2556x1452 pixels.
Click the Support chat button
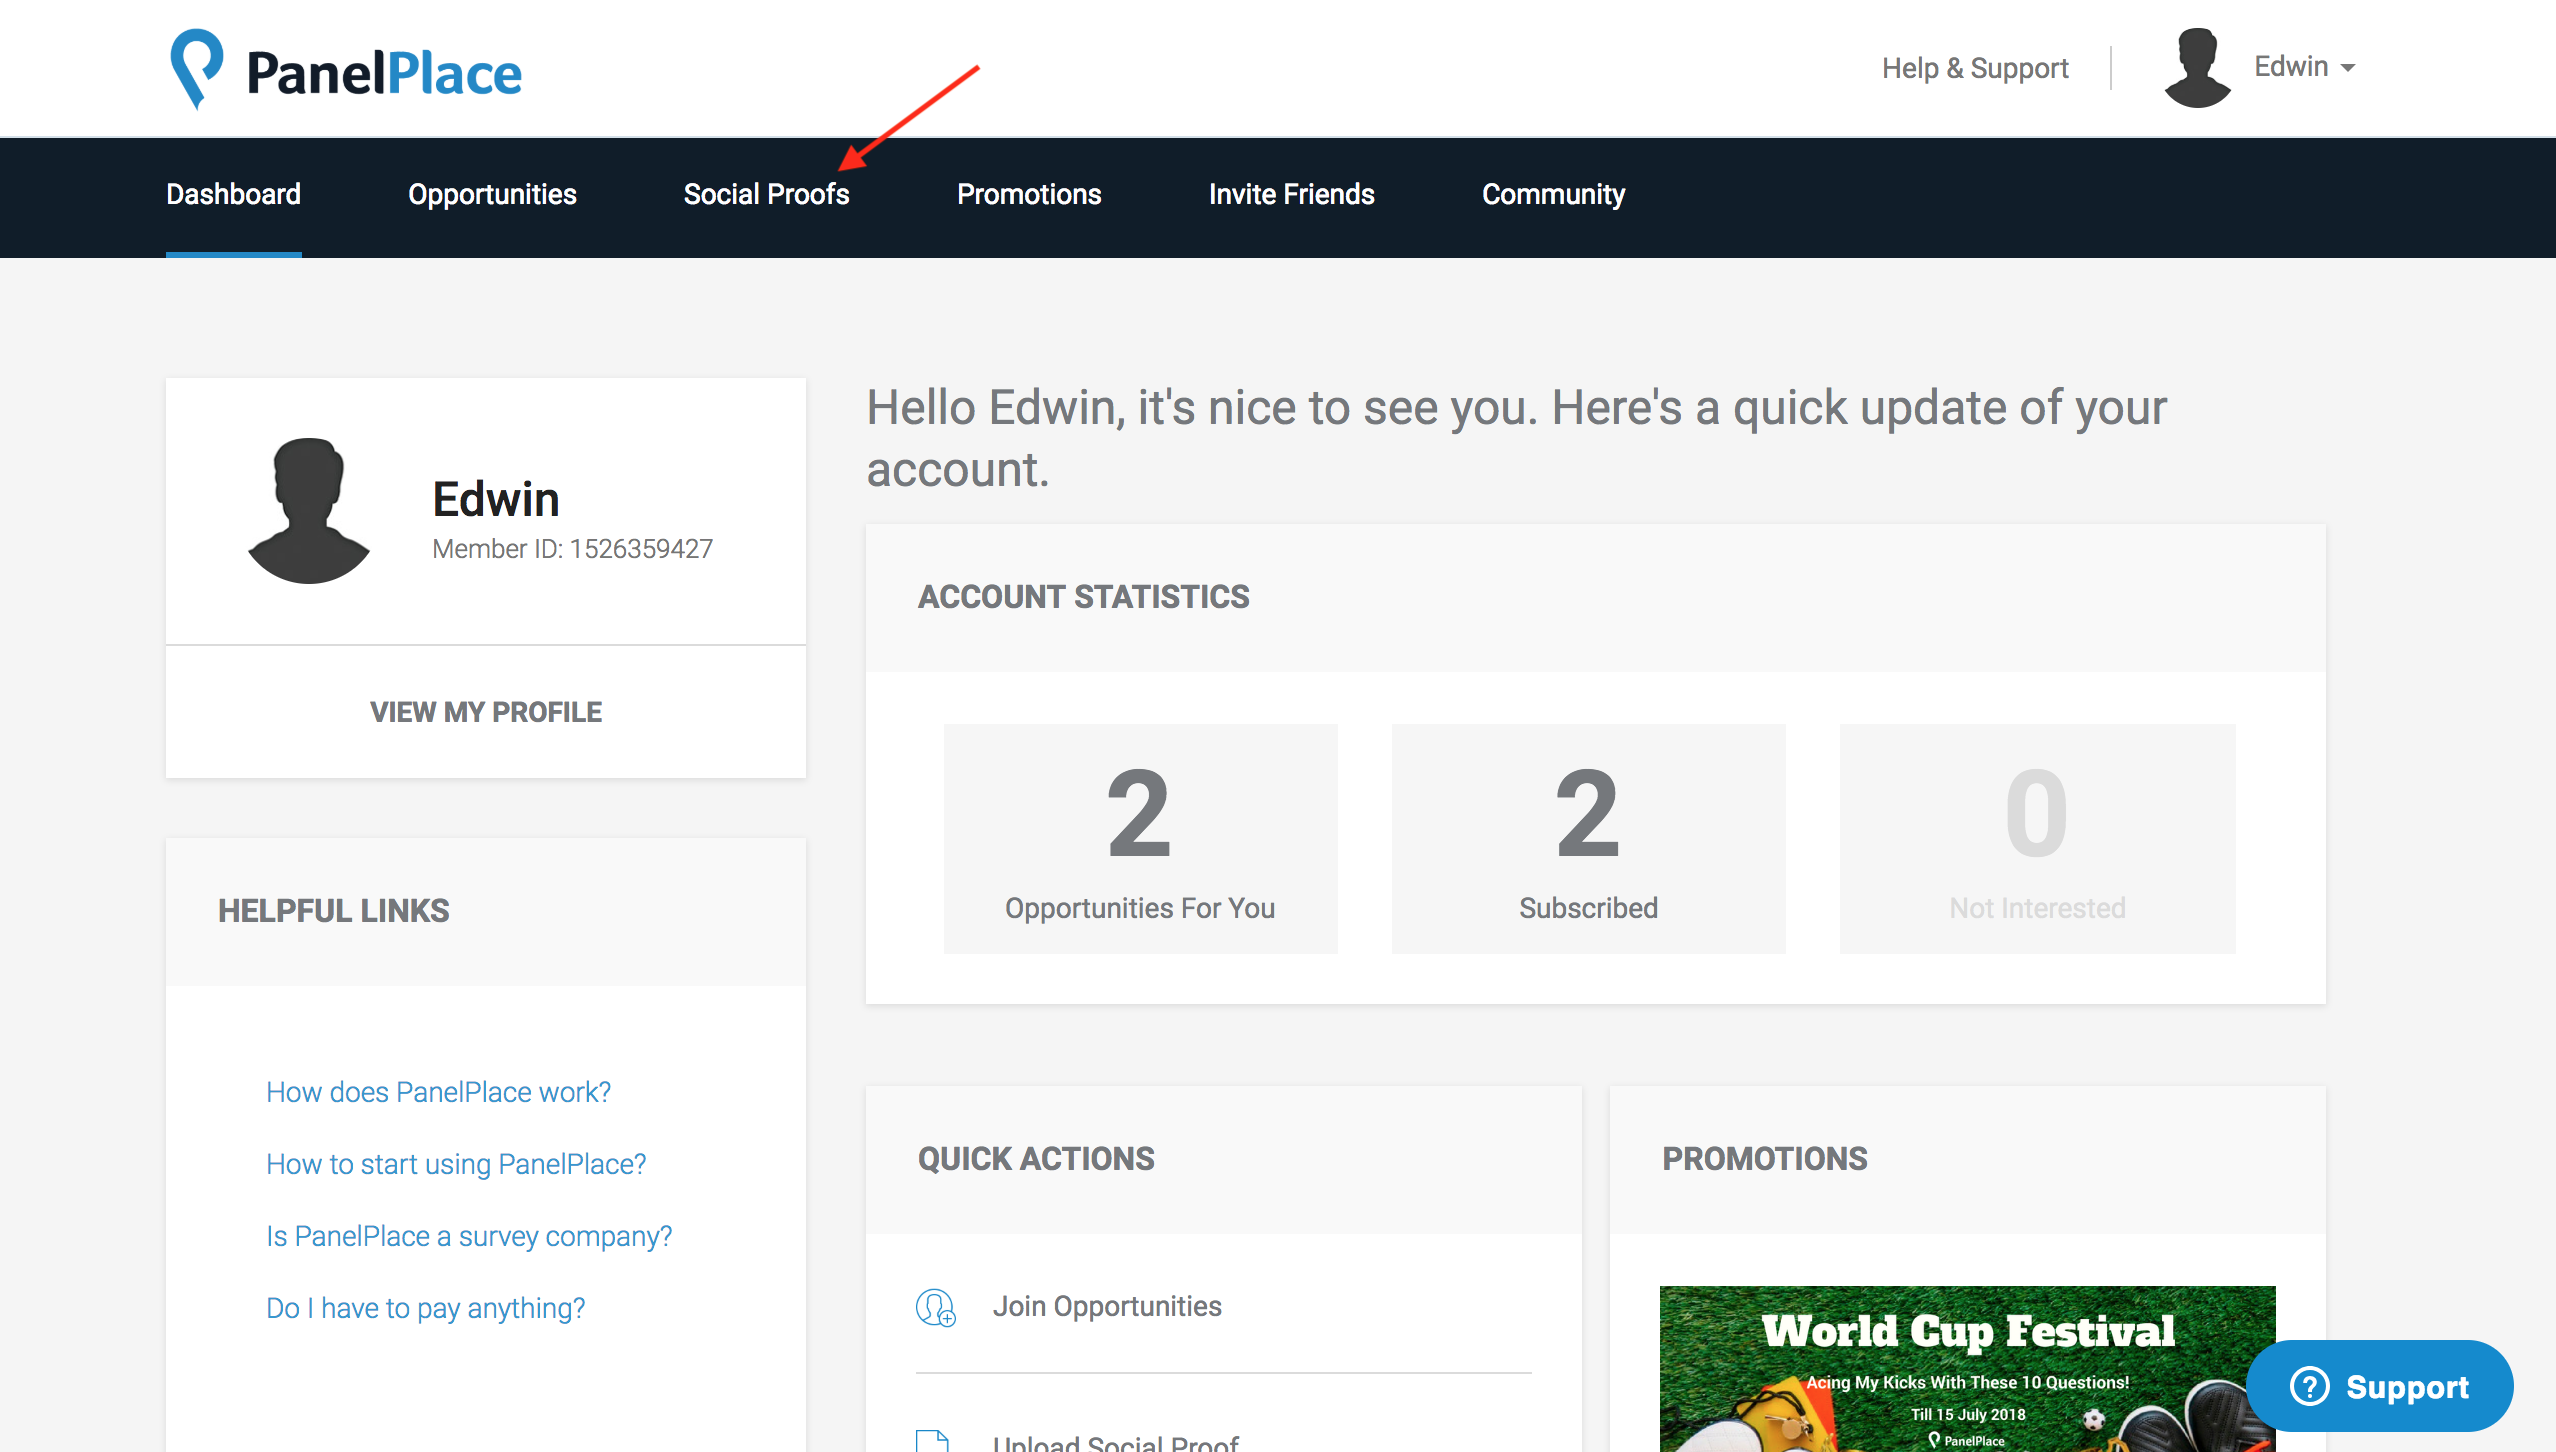tap(2379, 1386)
